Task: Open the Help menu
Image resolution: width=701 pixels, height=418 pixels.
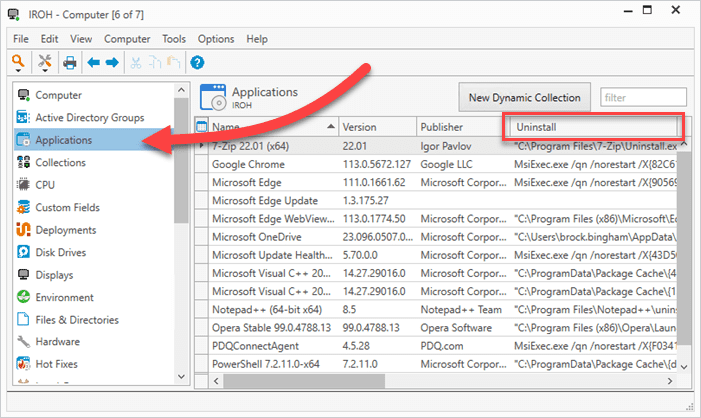Action: point(257,39)
